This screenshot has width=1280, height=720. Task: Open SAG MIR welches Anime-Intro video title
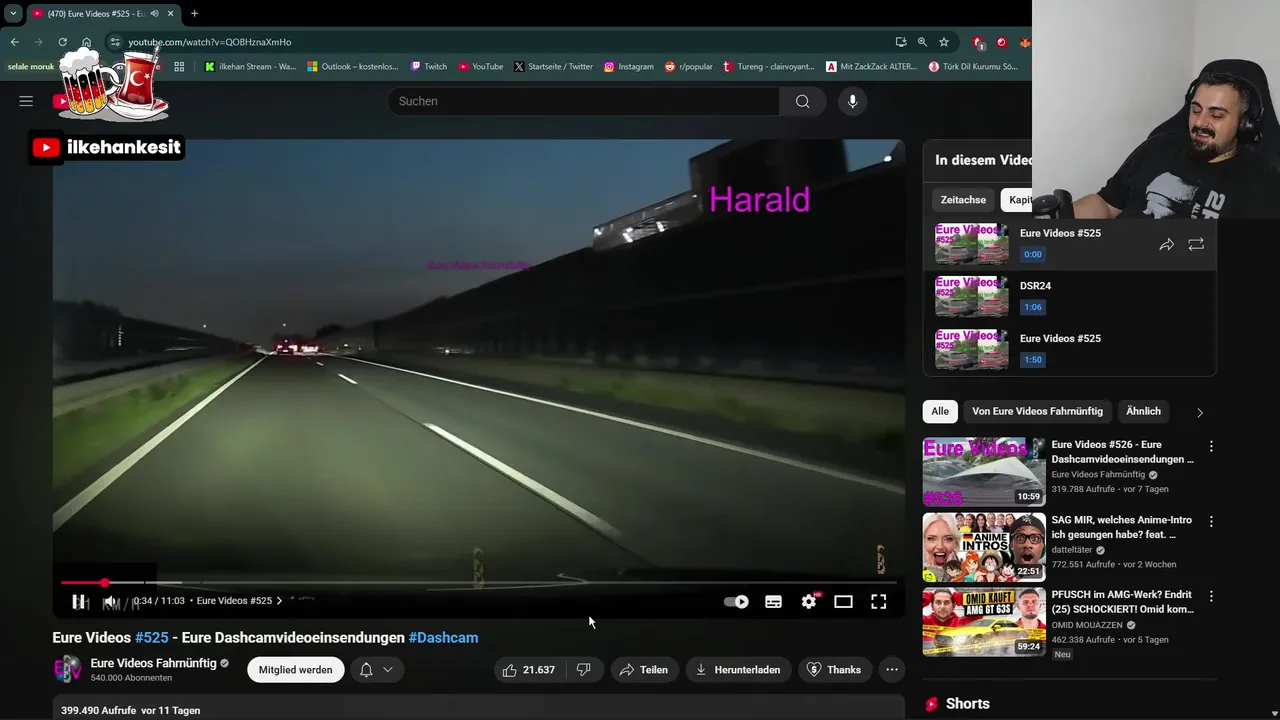tap(1122, 527)
